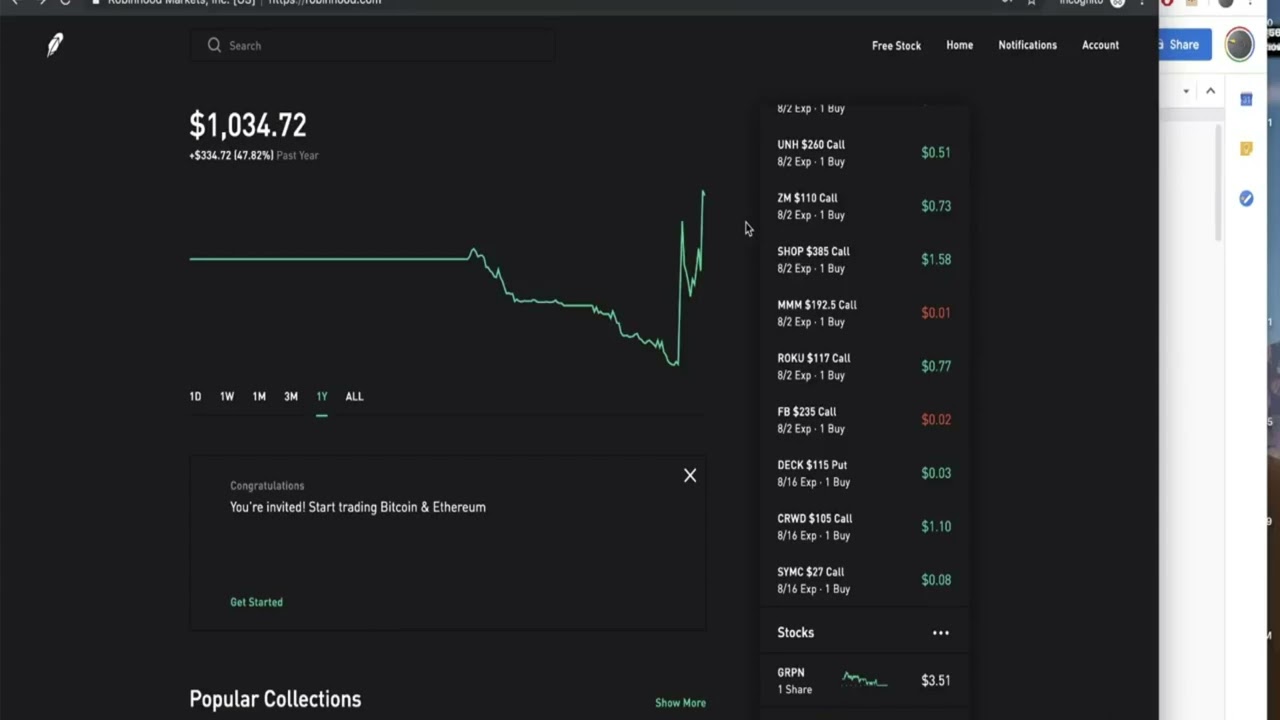Click the portfolio performance line chart

coord(447,277)
